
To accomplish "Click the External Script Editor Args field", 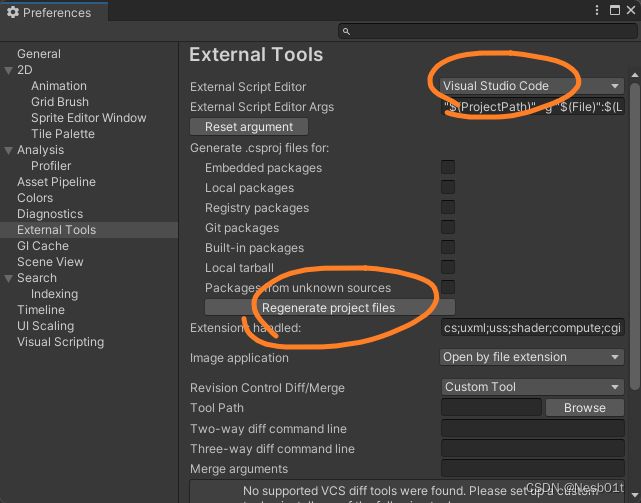I will [532, 106].
